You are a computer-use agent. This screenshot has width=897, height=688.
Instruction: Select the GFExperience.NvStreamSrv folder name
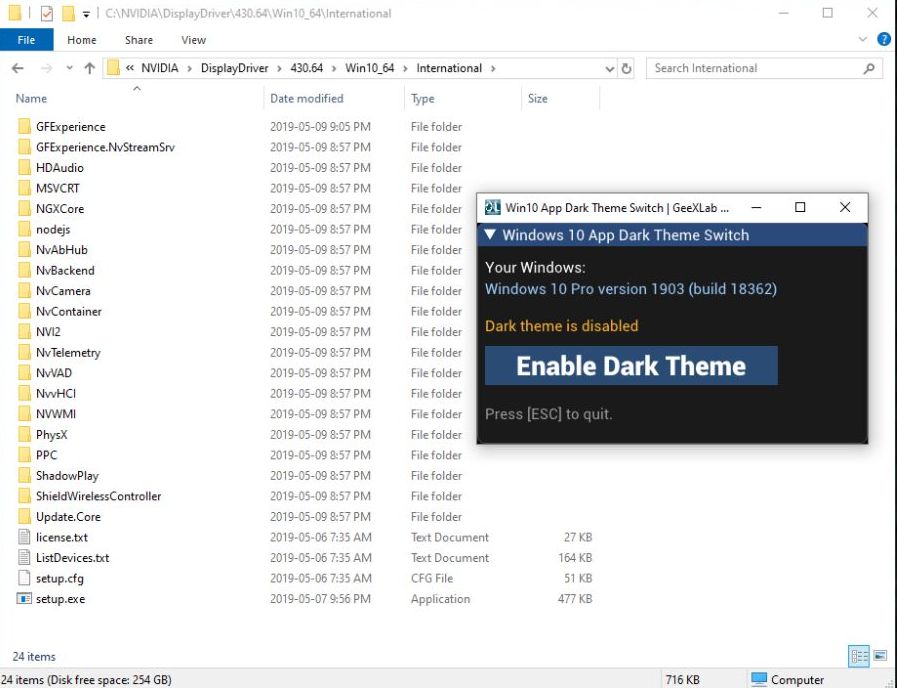click(105, 147)
